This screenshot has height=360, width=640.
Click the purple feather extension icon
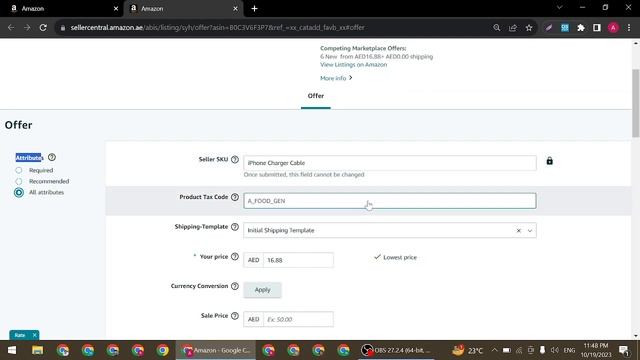click(549, 28)
